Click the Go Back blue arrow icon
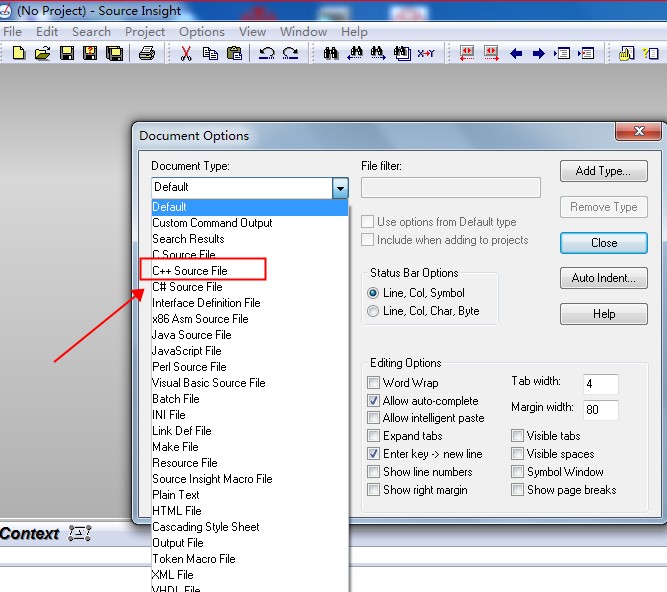This screenshot has height=592, width=667. [x=516, y=54]
